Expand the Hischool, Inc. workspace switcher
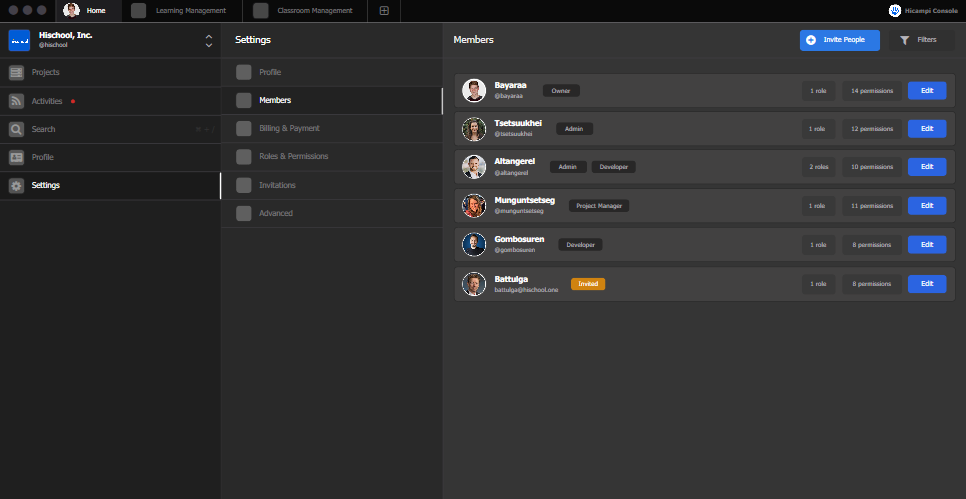 [x=208, y=40]
